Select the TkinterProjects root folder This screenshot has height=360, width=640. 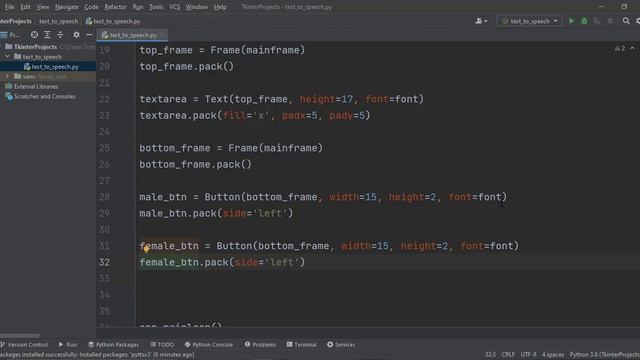pos(35,47)
